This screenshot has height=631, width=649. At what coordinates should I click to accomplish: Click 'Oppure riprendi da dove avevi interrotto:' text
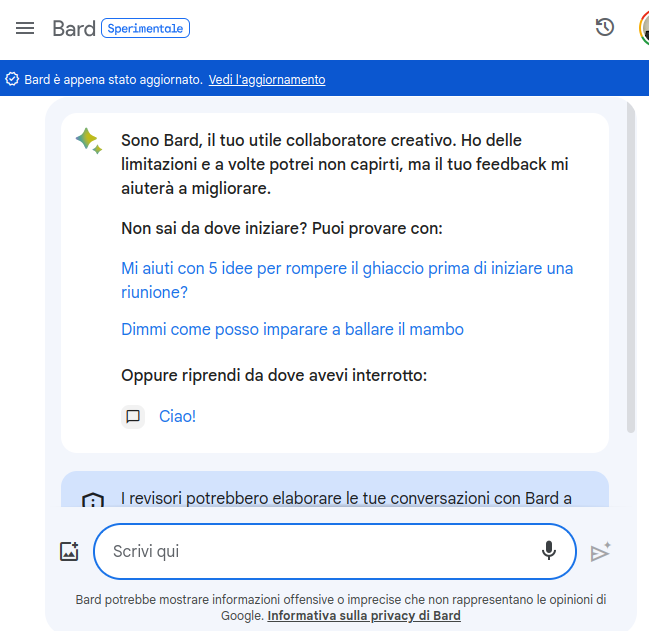coord(274,376)
